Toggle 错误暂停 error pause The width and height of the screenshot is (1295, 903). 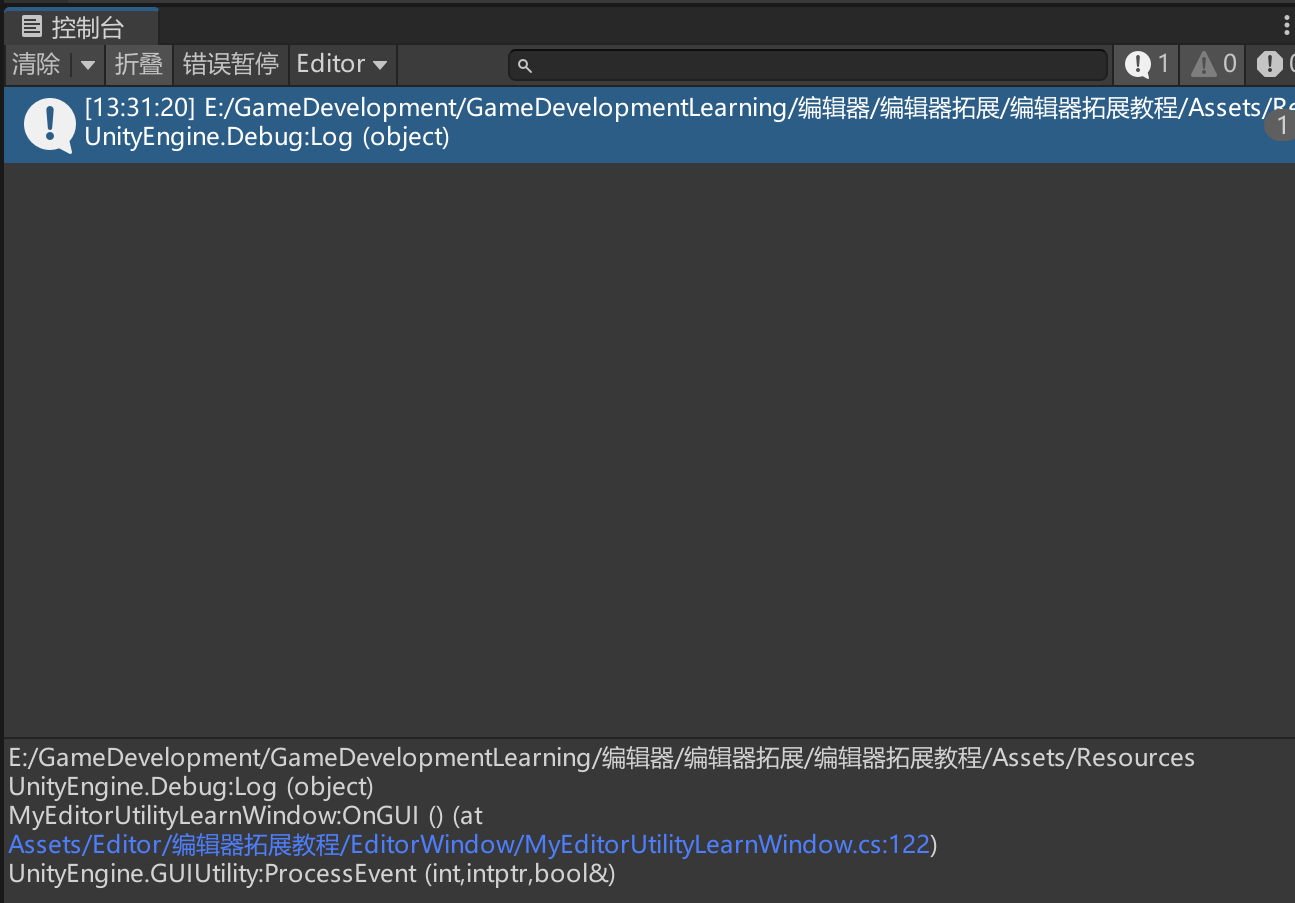point(230,65)
